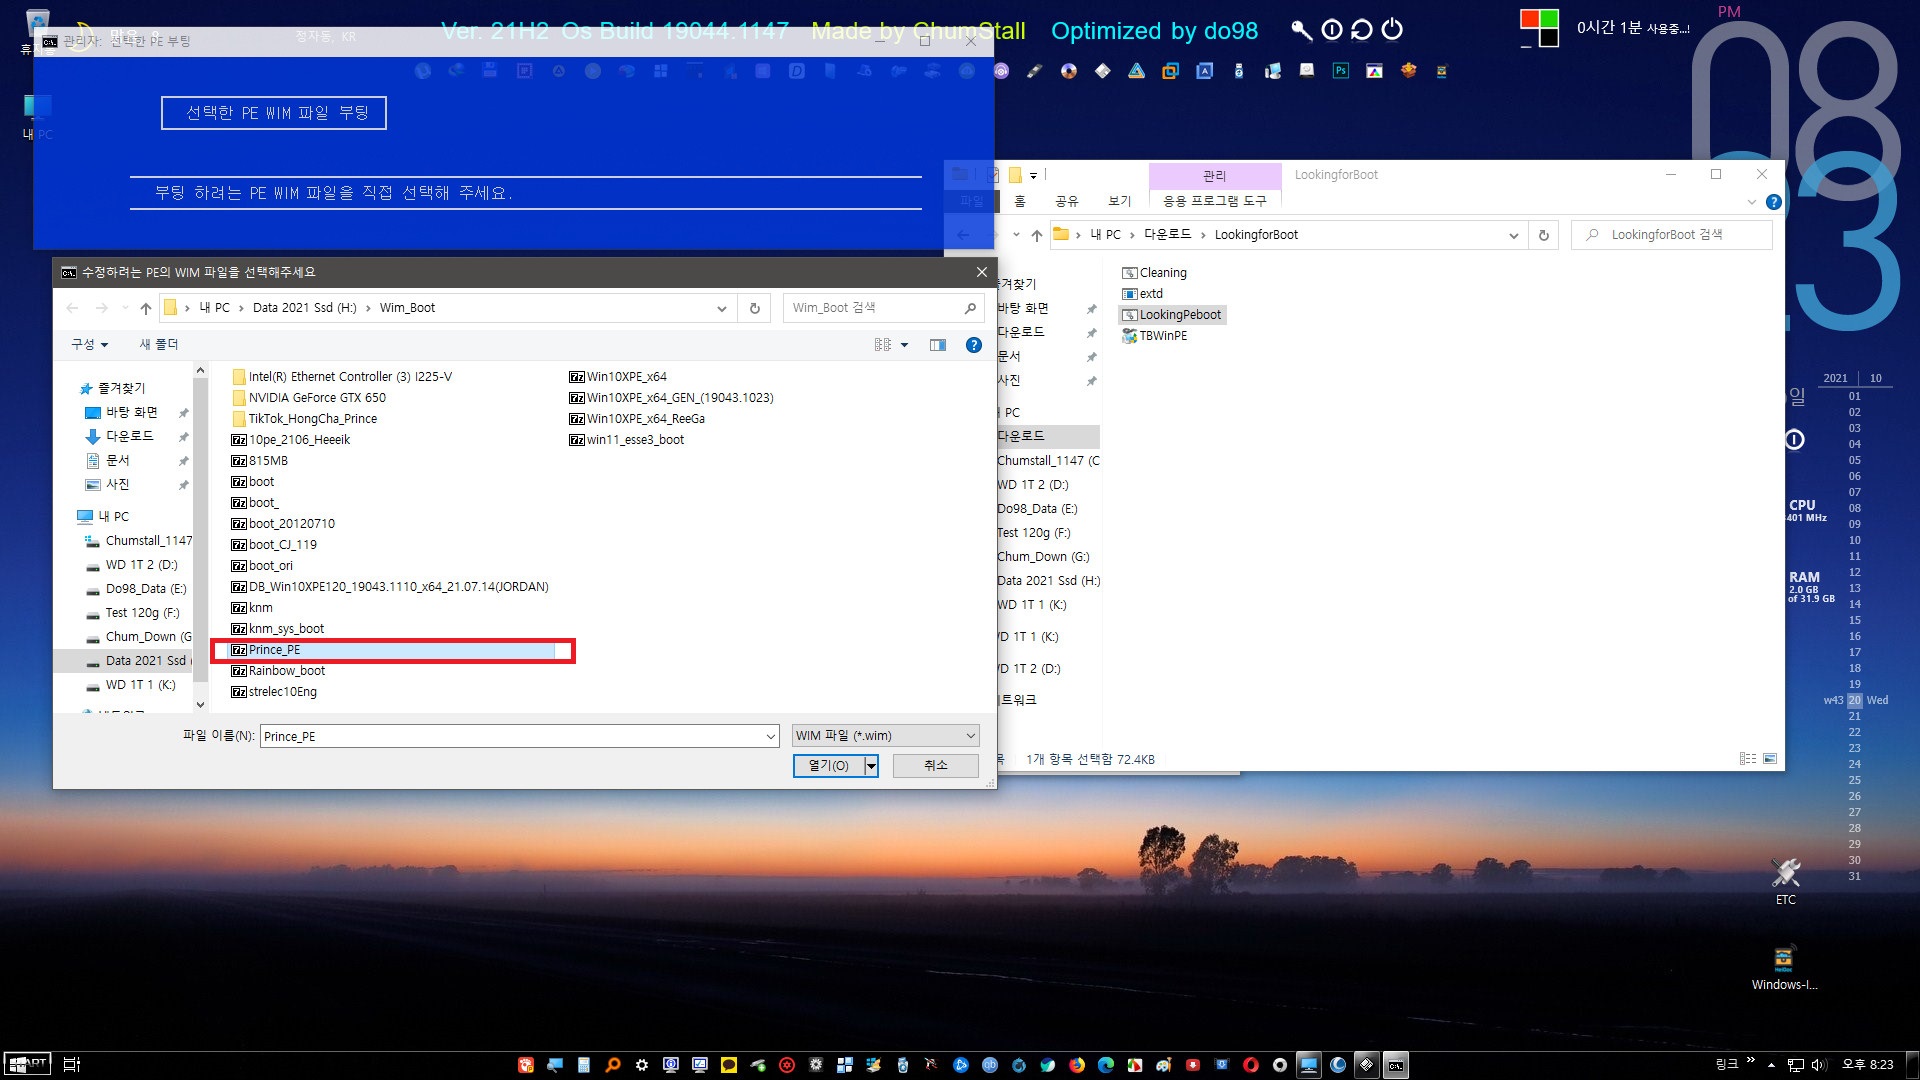Select Do98_Data (E:) in the dialog navigation tree
1920x1080 pixels.
(x=137, y=589)
